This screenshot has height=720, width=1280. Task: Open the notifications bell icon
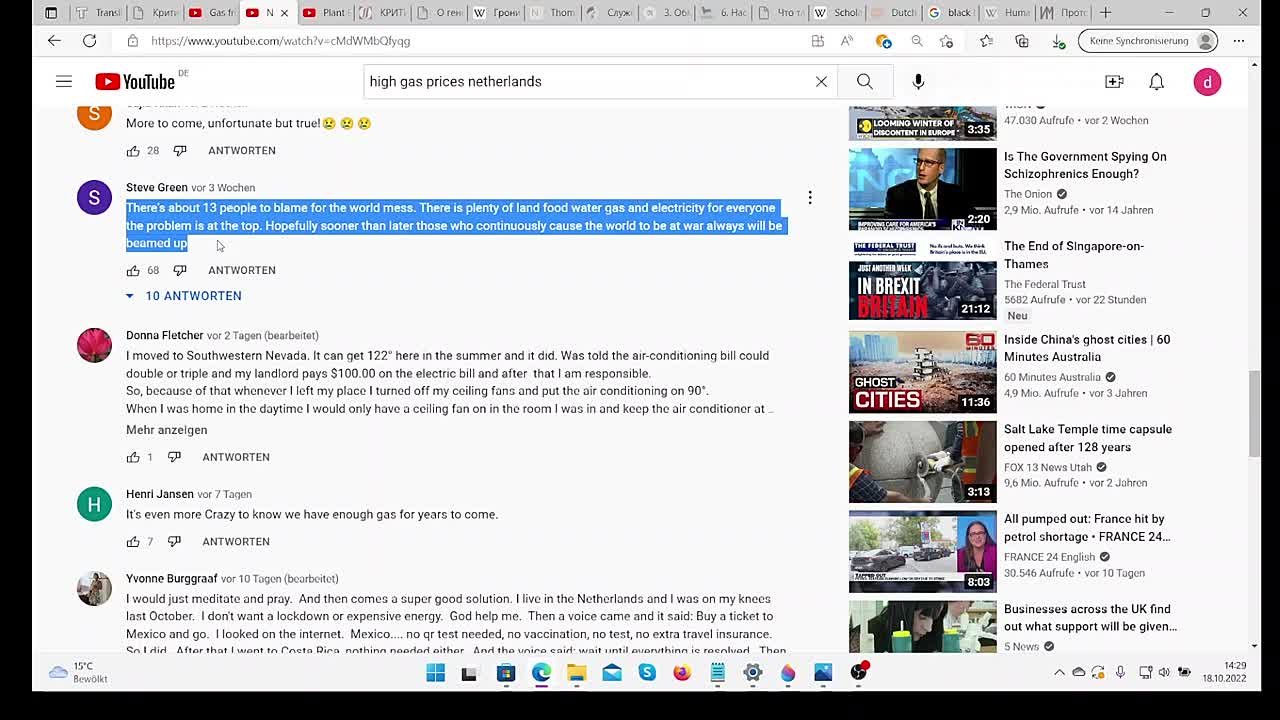1156,81
